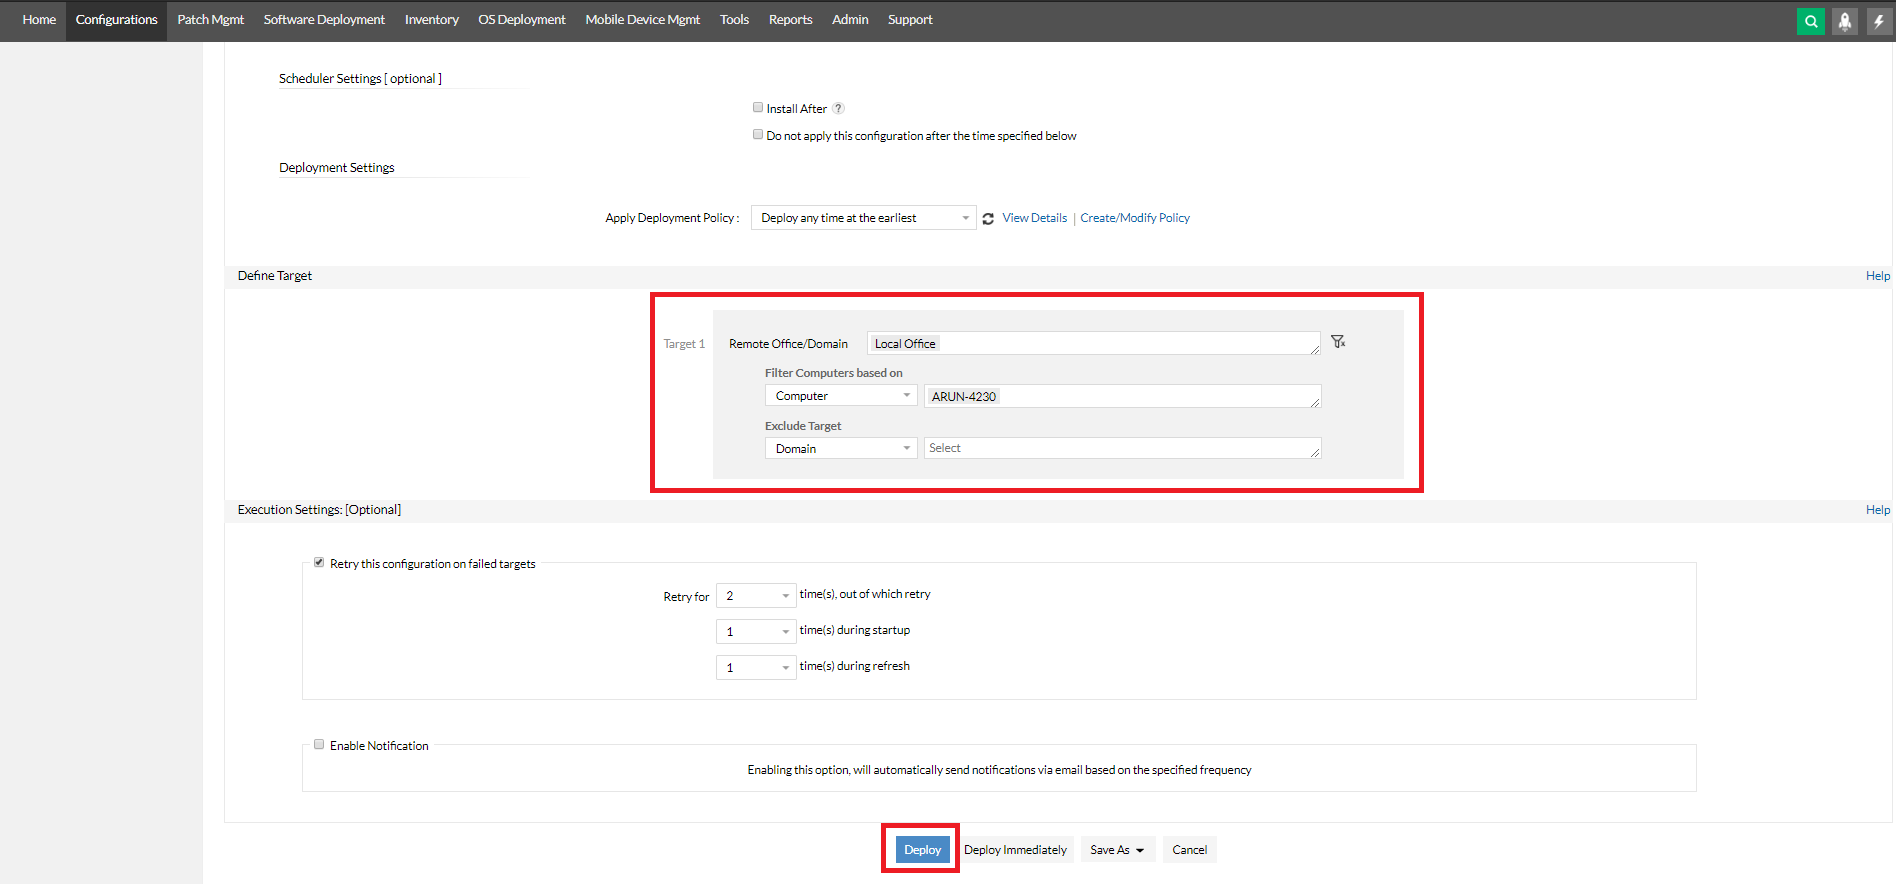Click the Remote Office/Domain input field
The image size is (1896, 884).
(x=1094, y=343)
